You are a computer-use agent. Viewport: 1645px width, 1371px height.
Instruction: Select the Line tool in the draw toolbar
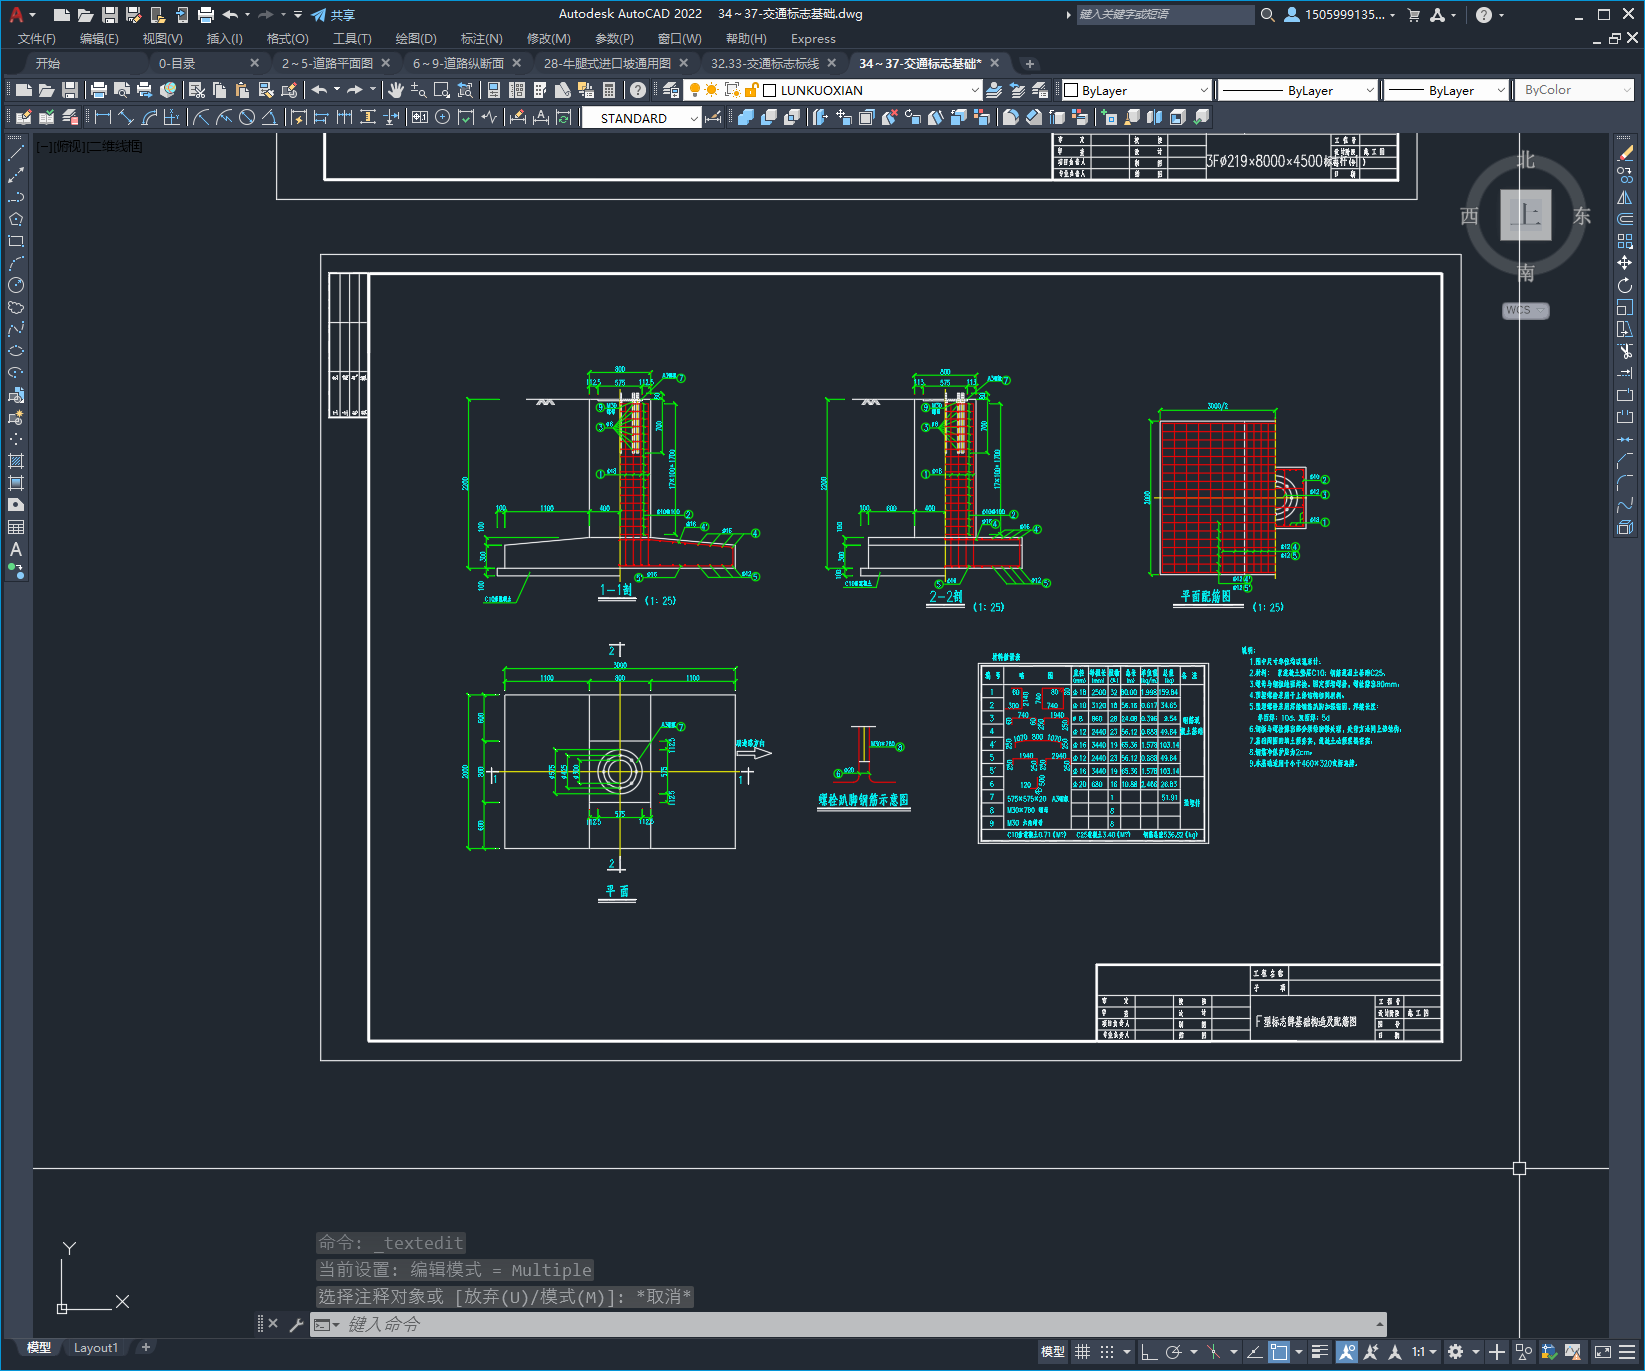click(x=16, y=153)
